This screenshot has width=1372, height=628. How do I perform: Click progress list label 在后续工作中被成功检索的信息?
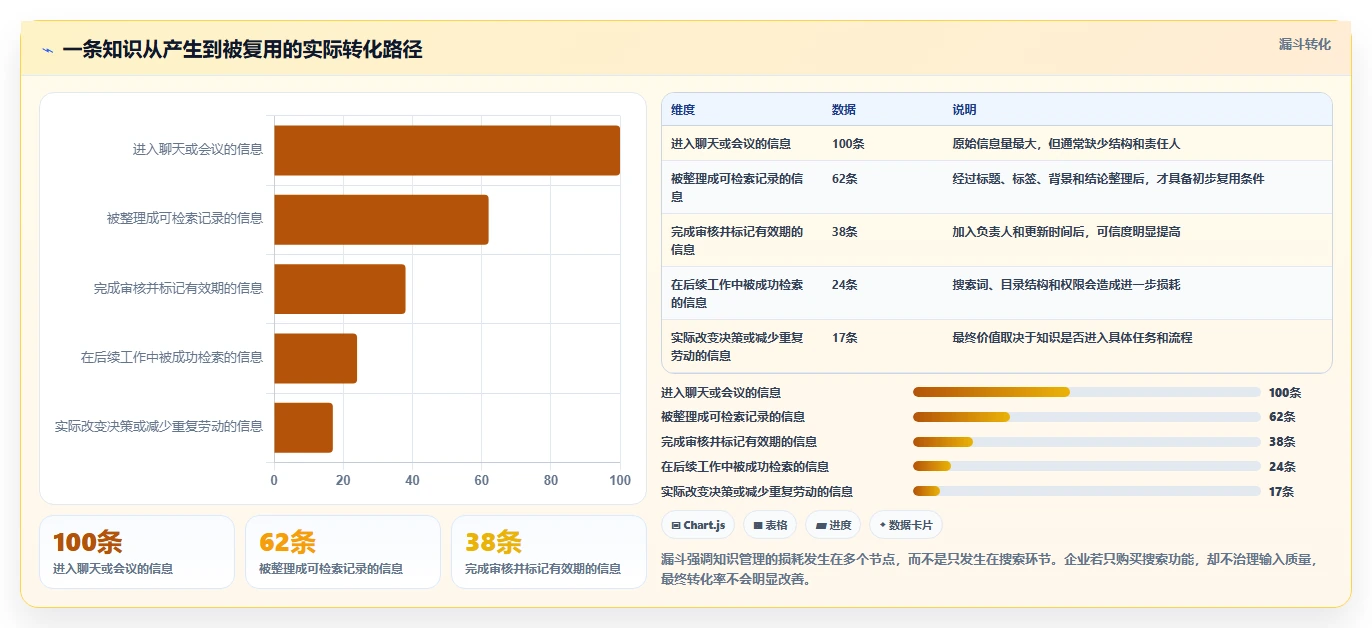(x=745, y=467)
